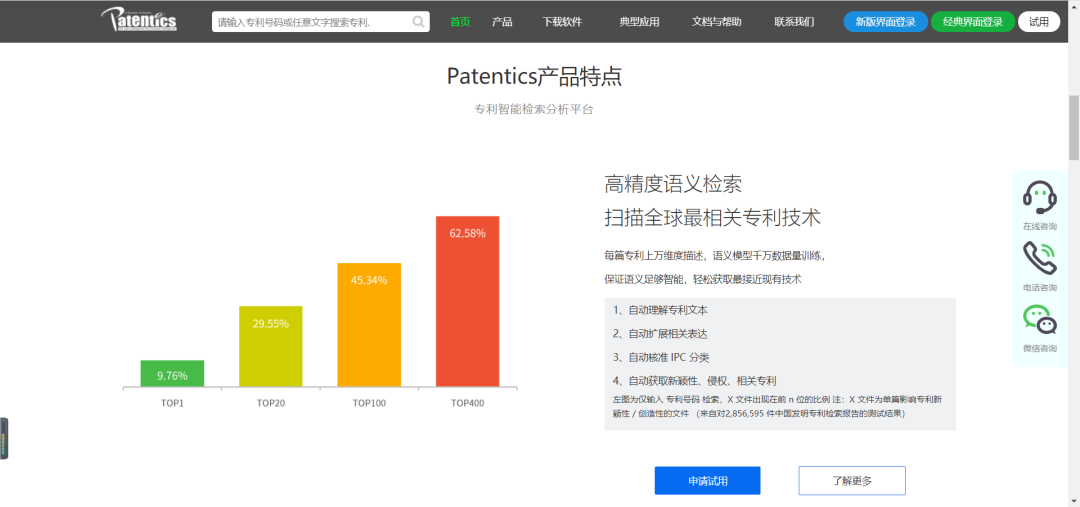Viewport: 1080px width, 507px height.
Task: Click the 在线咨询 label
Action: pyautogui.click(x=1039, y=226)
